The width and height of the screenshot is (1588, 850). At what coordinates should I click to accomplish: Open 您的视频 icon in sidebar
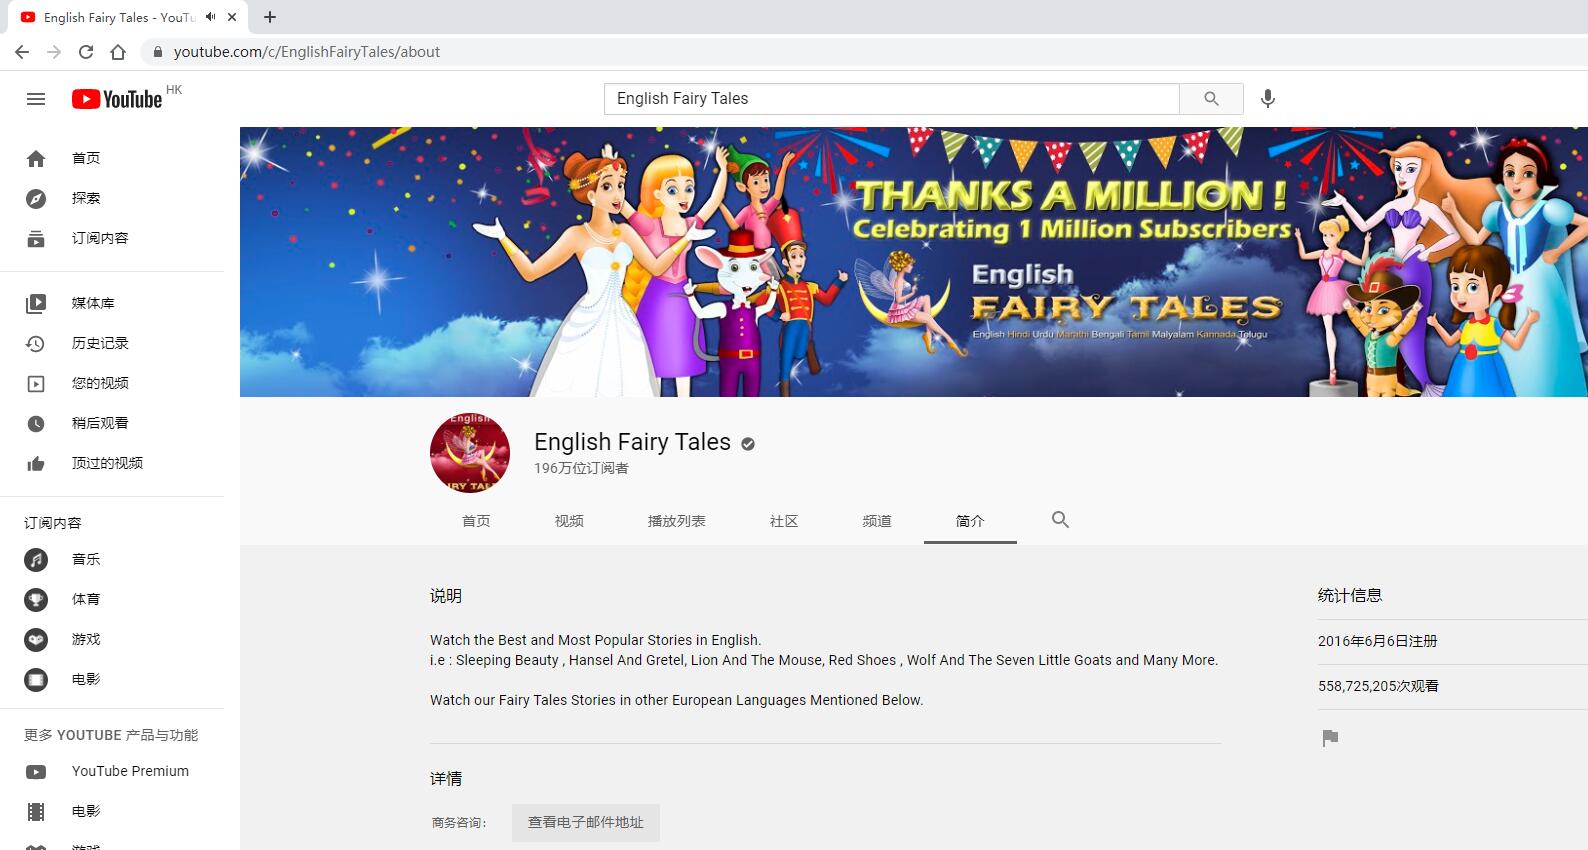pos(36,383)
